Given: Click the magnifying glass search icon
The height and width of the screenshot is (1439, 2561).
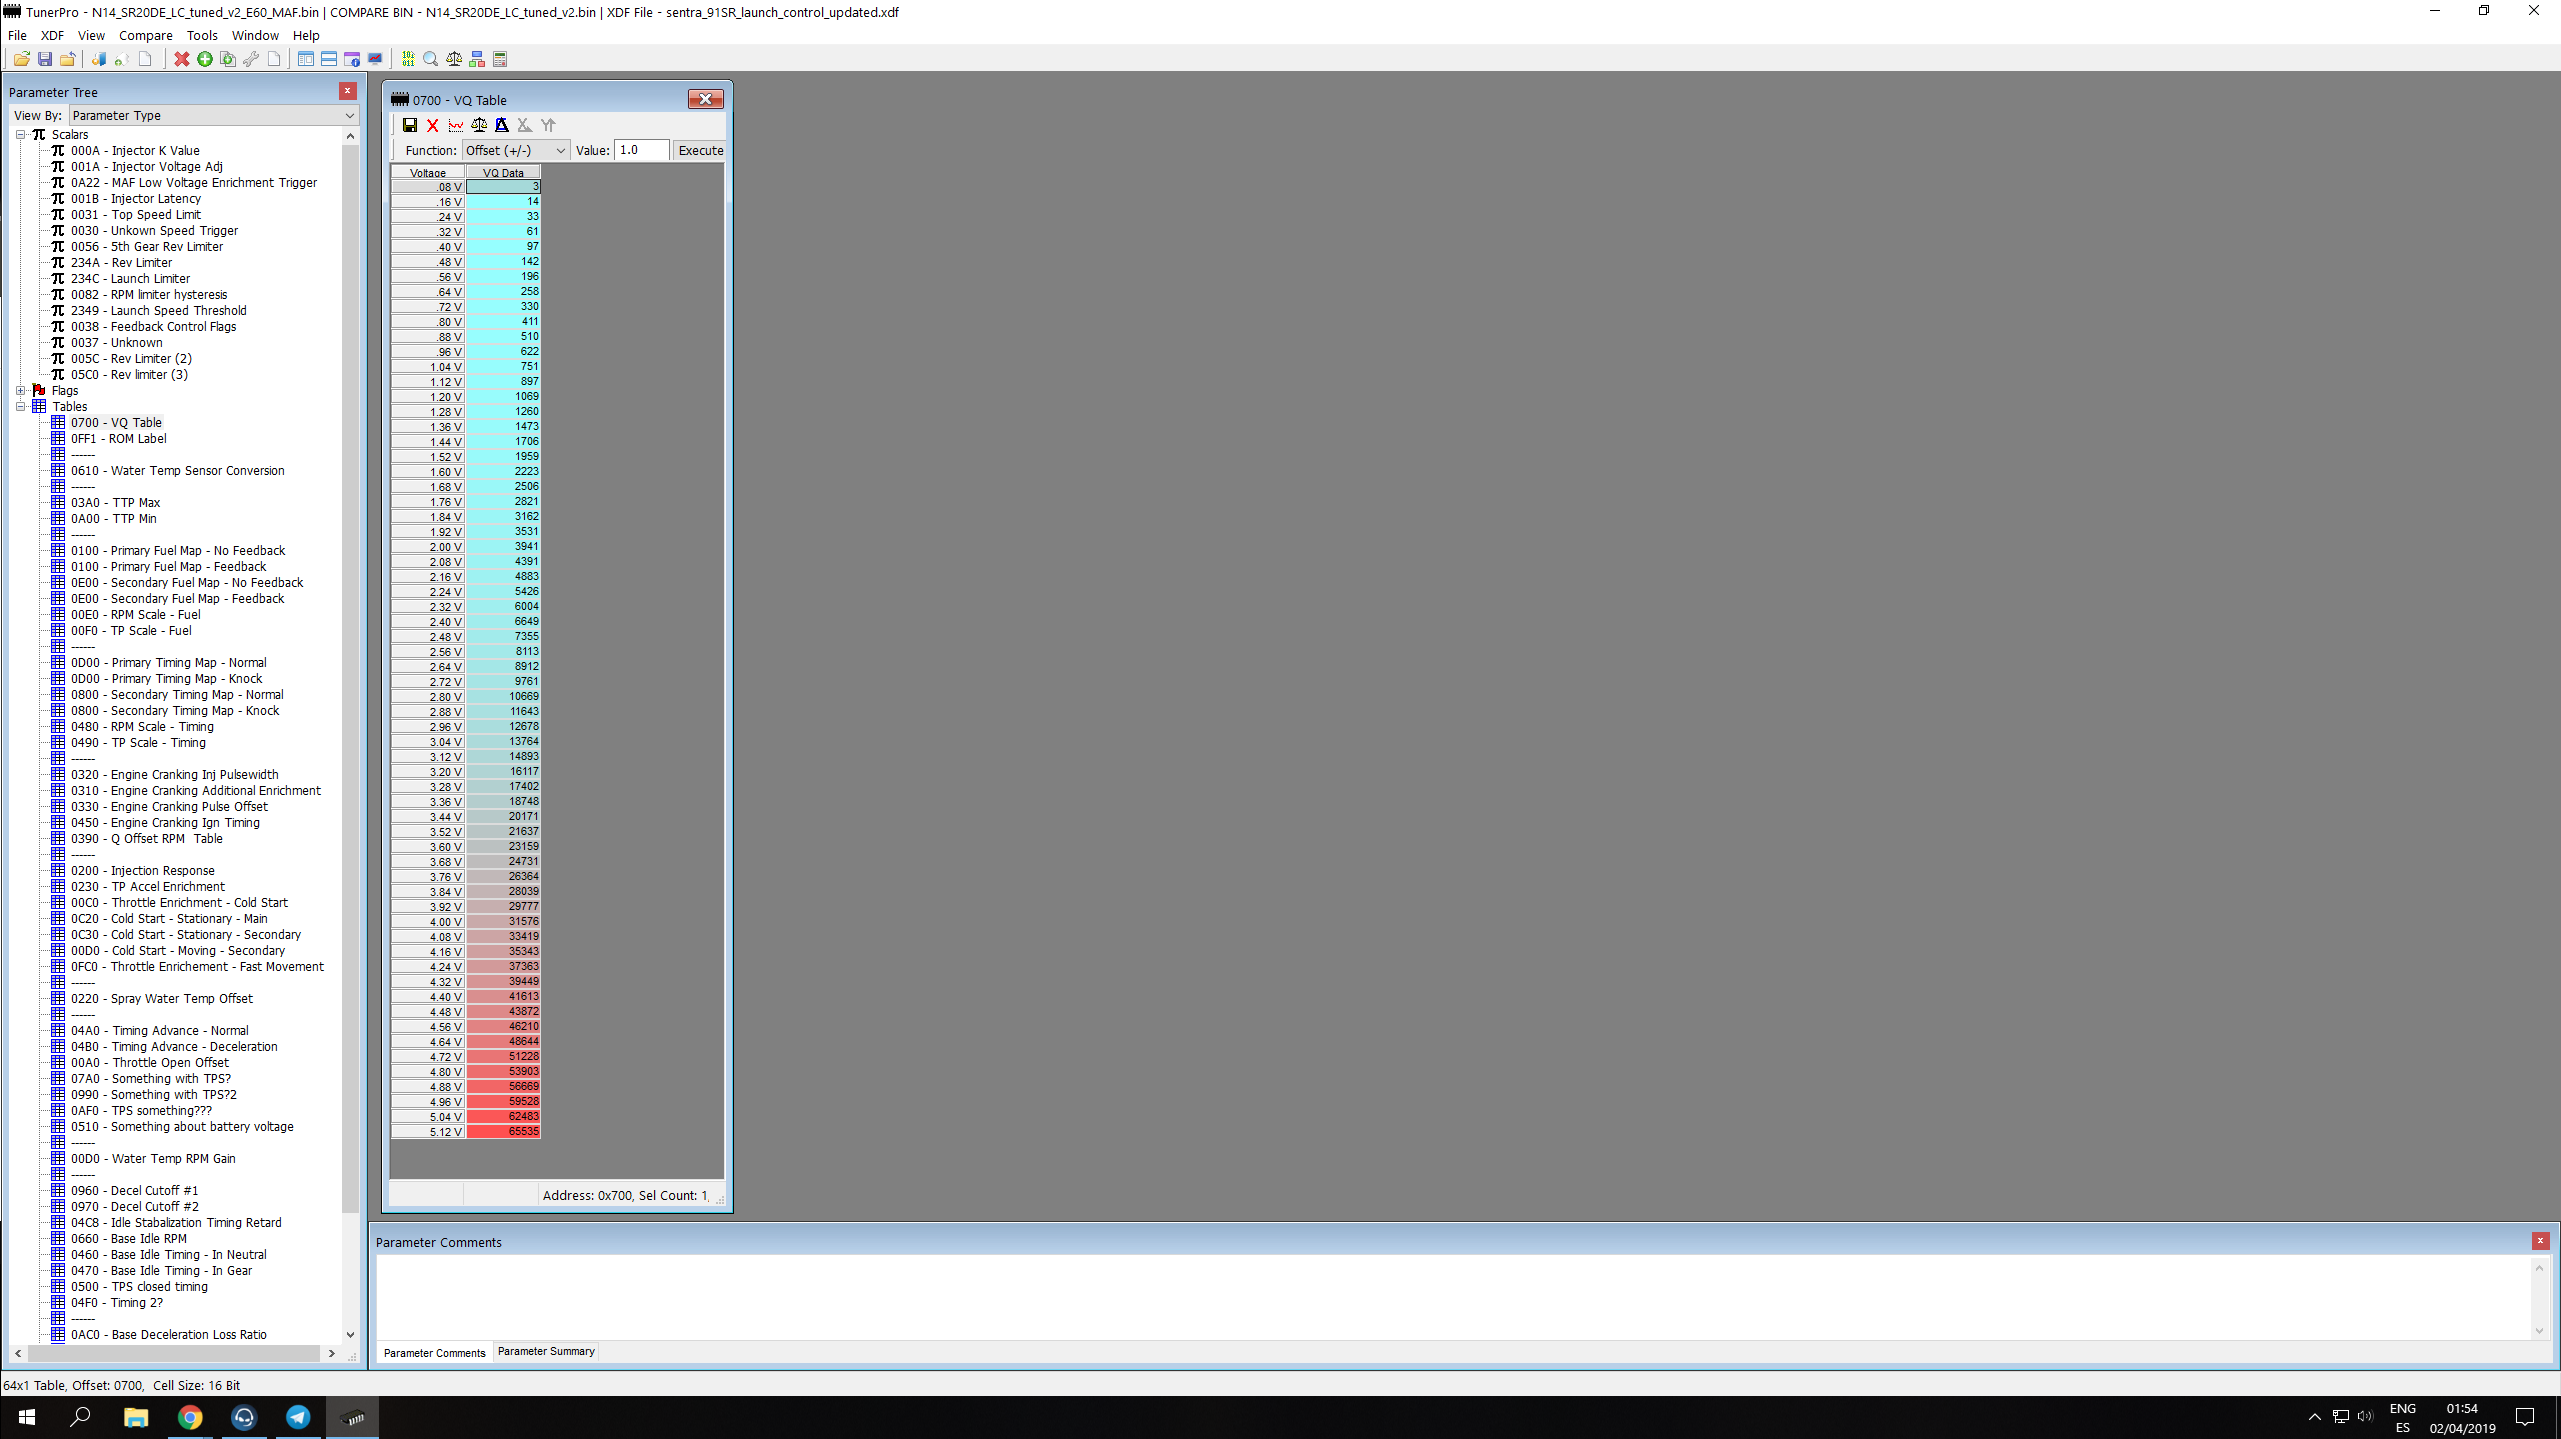Looking at the screenshot, I should tap(431, 59).
